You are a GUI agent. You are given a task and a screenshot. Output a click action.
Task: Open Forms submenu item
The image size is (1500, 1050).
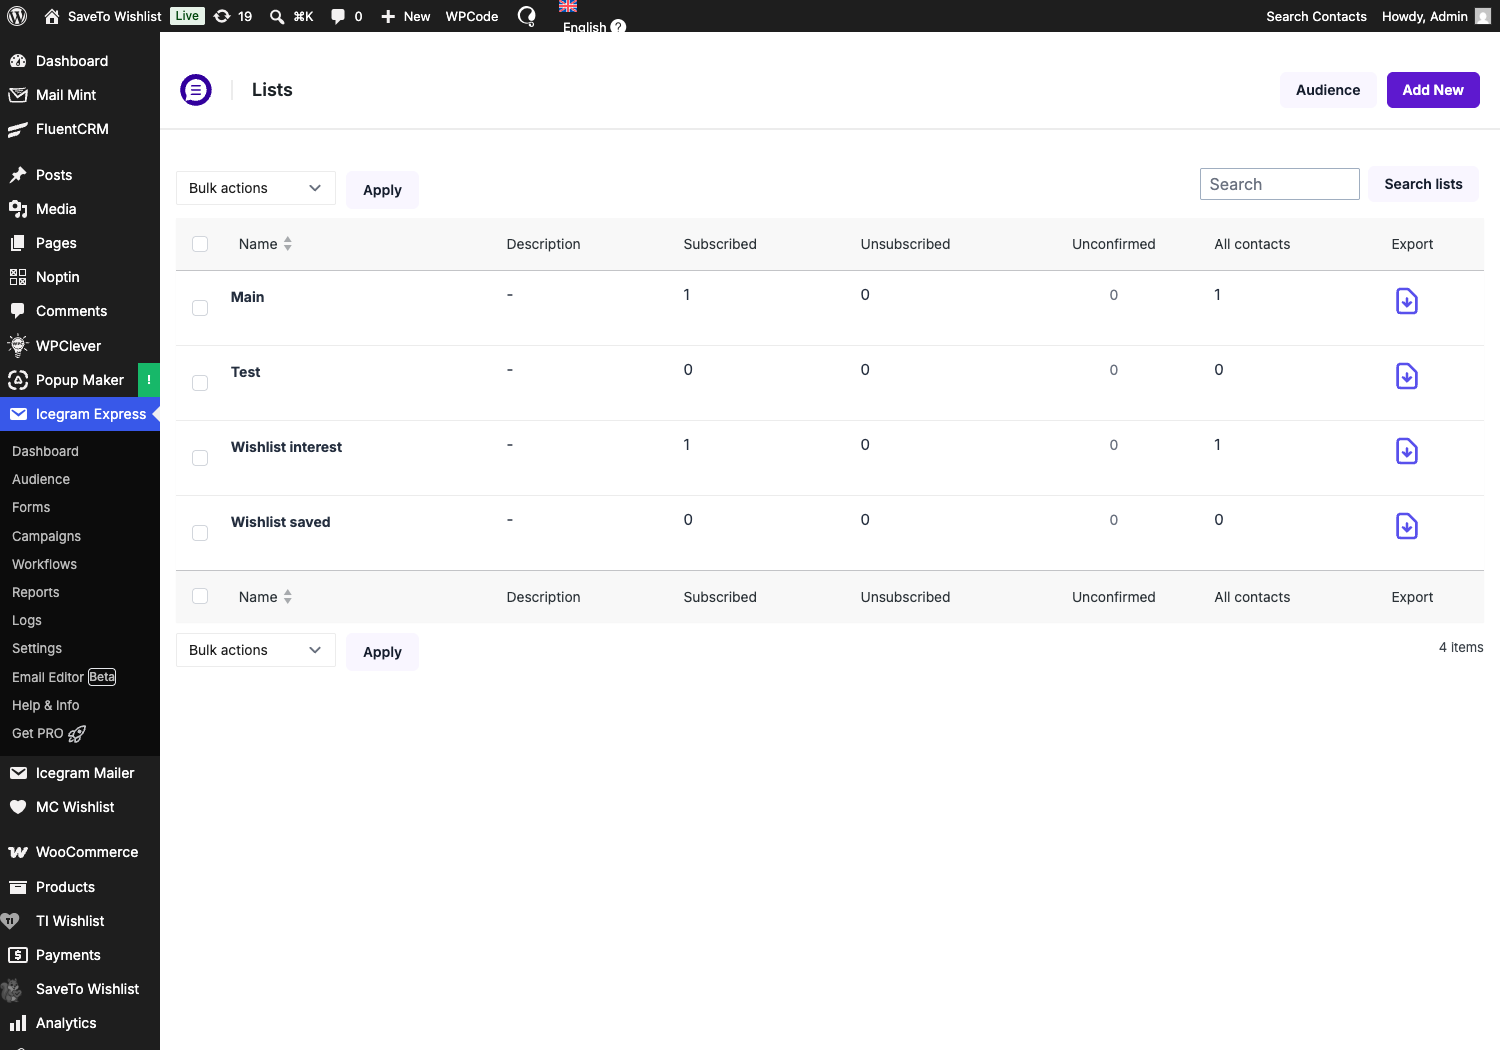click(31, 507)
